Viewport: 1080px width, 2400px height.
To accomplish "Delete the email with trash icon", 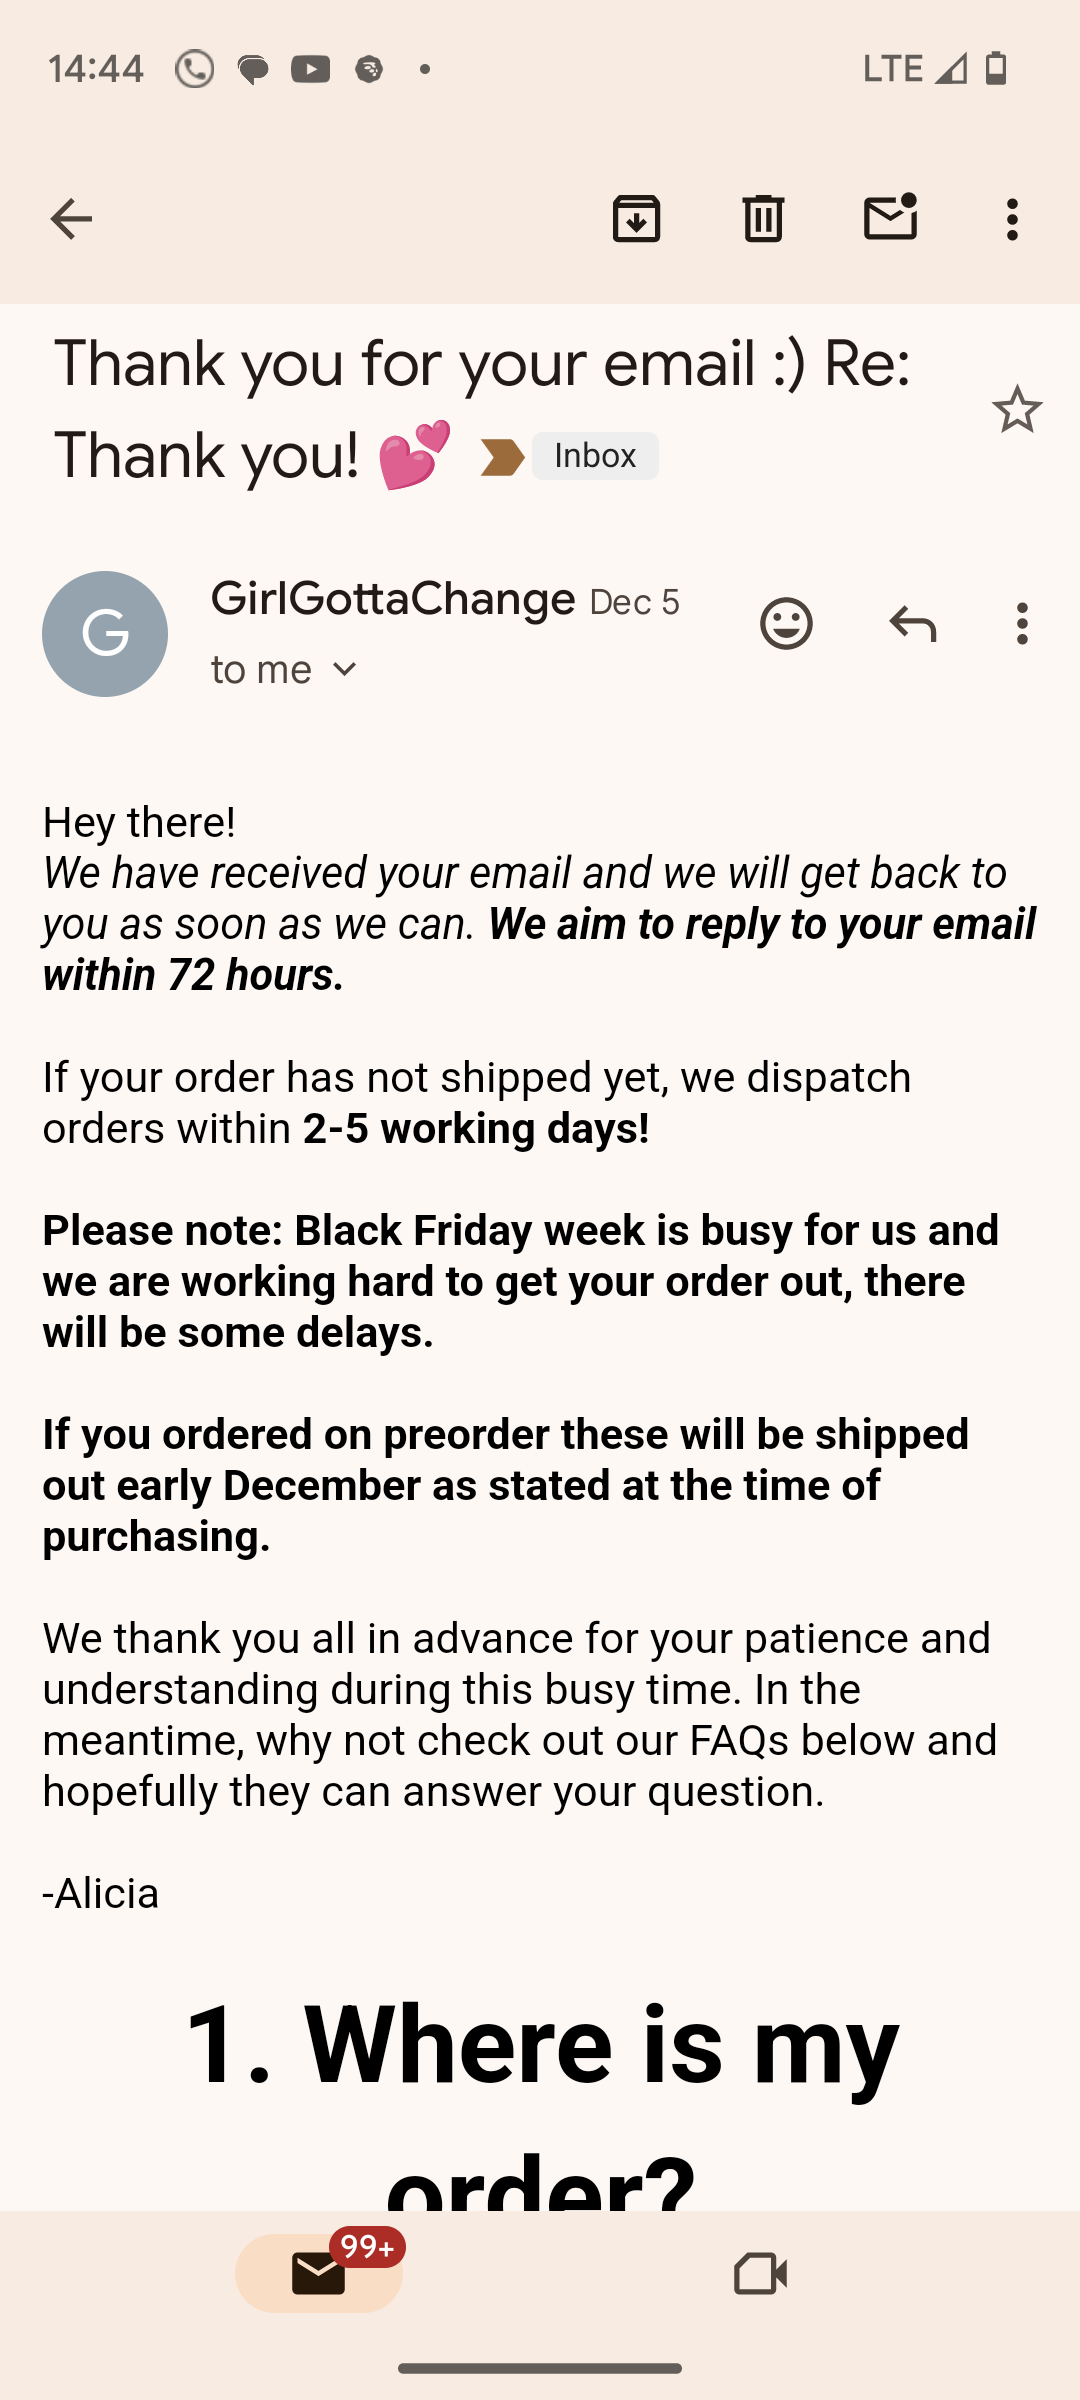I will pos(763,219).
